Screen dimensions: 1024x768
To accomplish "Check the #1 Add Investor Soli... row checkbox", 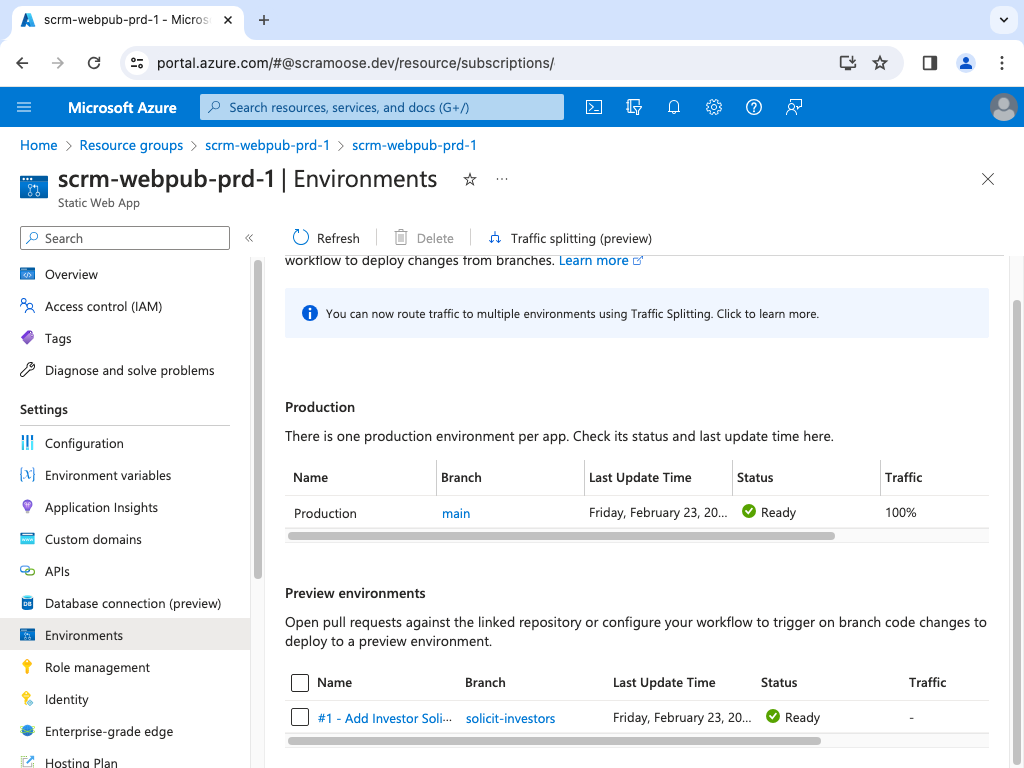I will [x=300, y=717].
